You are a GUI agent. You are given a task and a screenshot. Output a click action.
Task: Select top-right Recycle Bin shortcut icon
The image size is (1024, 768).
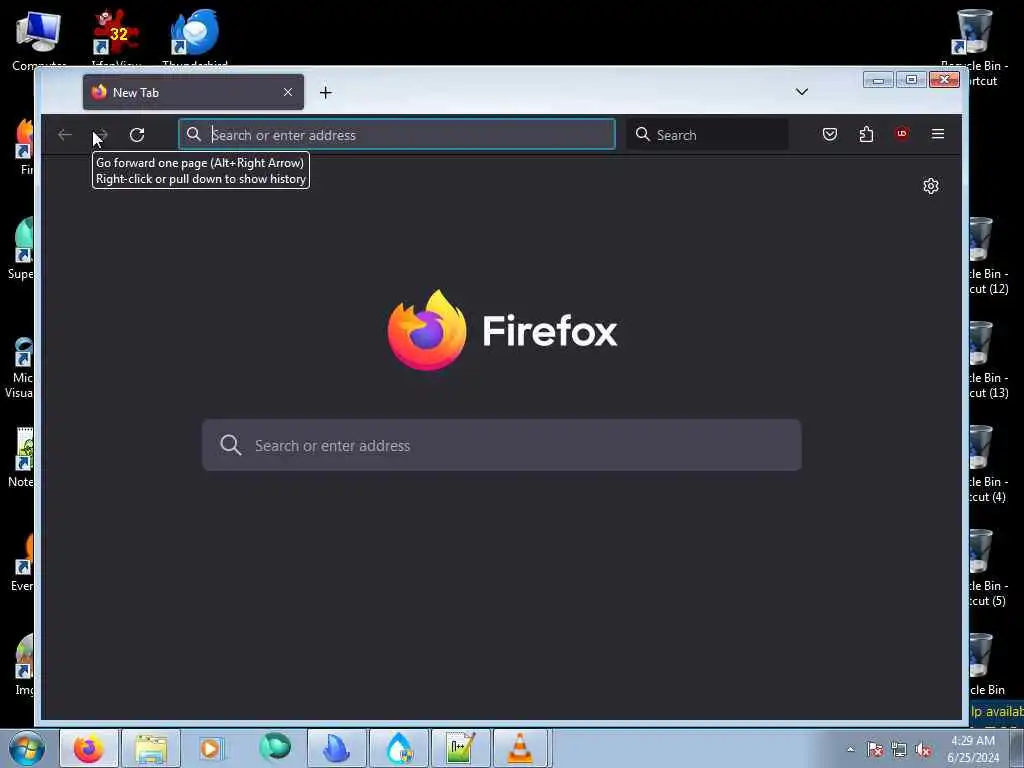point(974,33)
